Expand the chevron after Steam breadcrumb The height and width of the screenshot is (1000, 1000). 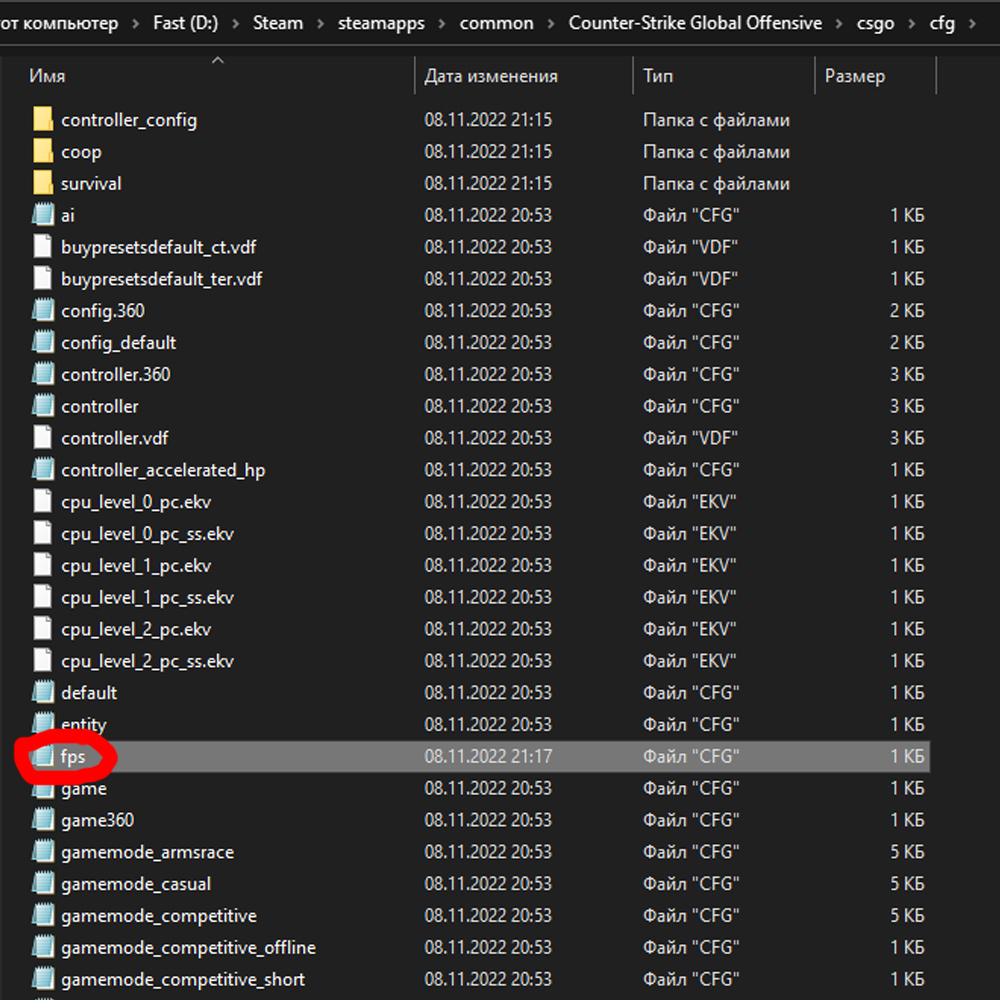(321, 24)
